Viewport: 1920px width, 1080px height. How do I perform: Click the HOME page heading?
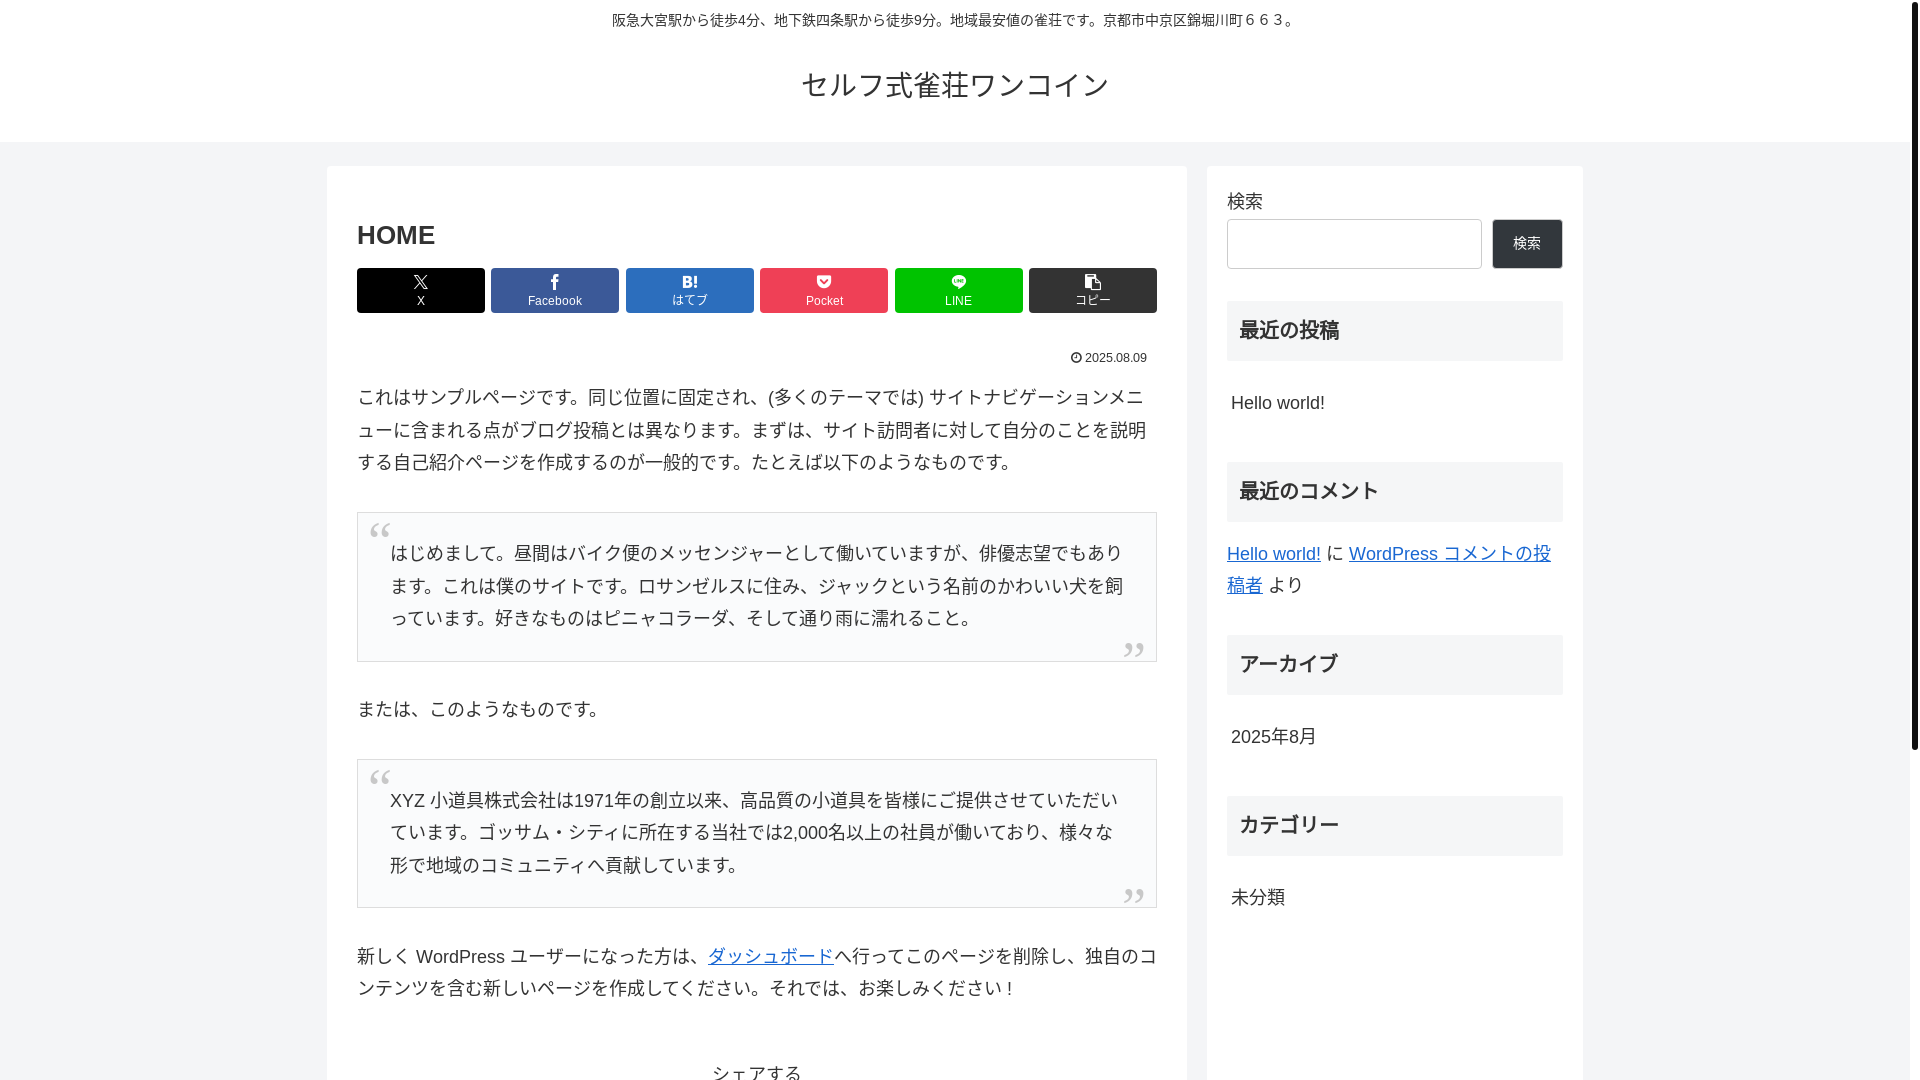pyautogui.click(x=396, y=235)
